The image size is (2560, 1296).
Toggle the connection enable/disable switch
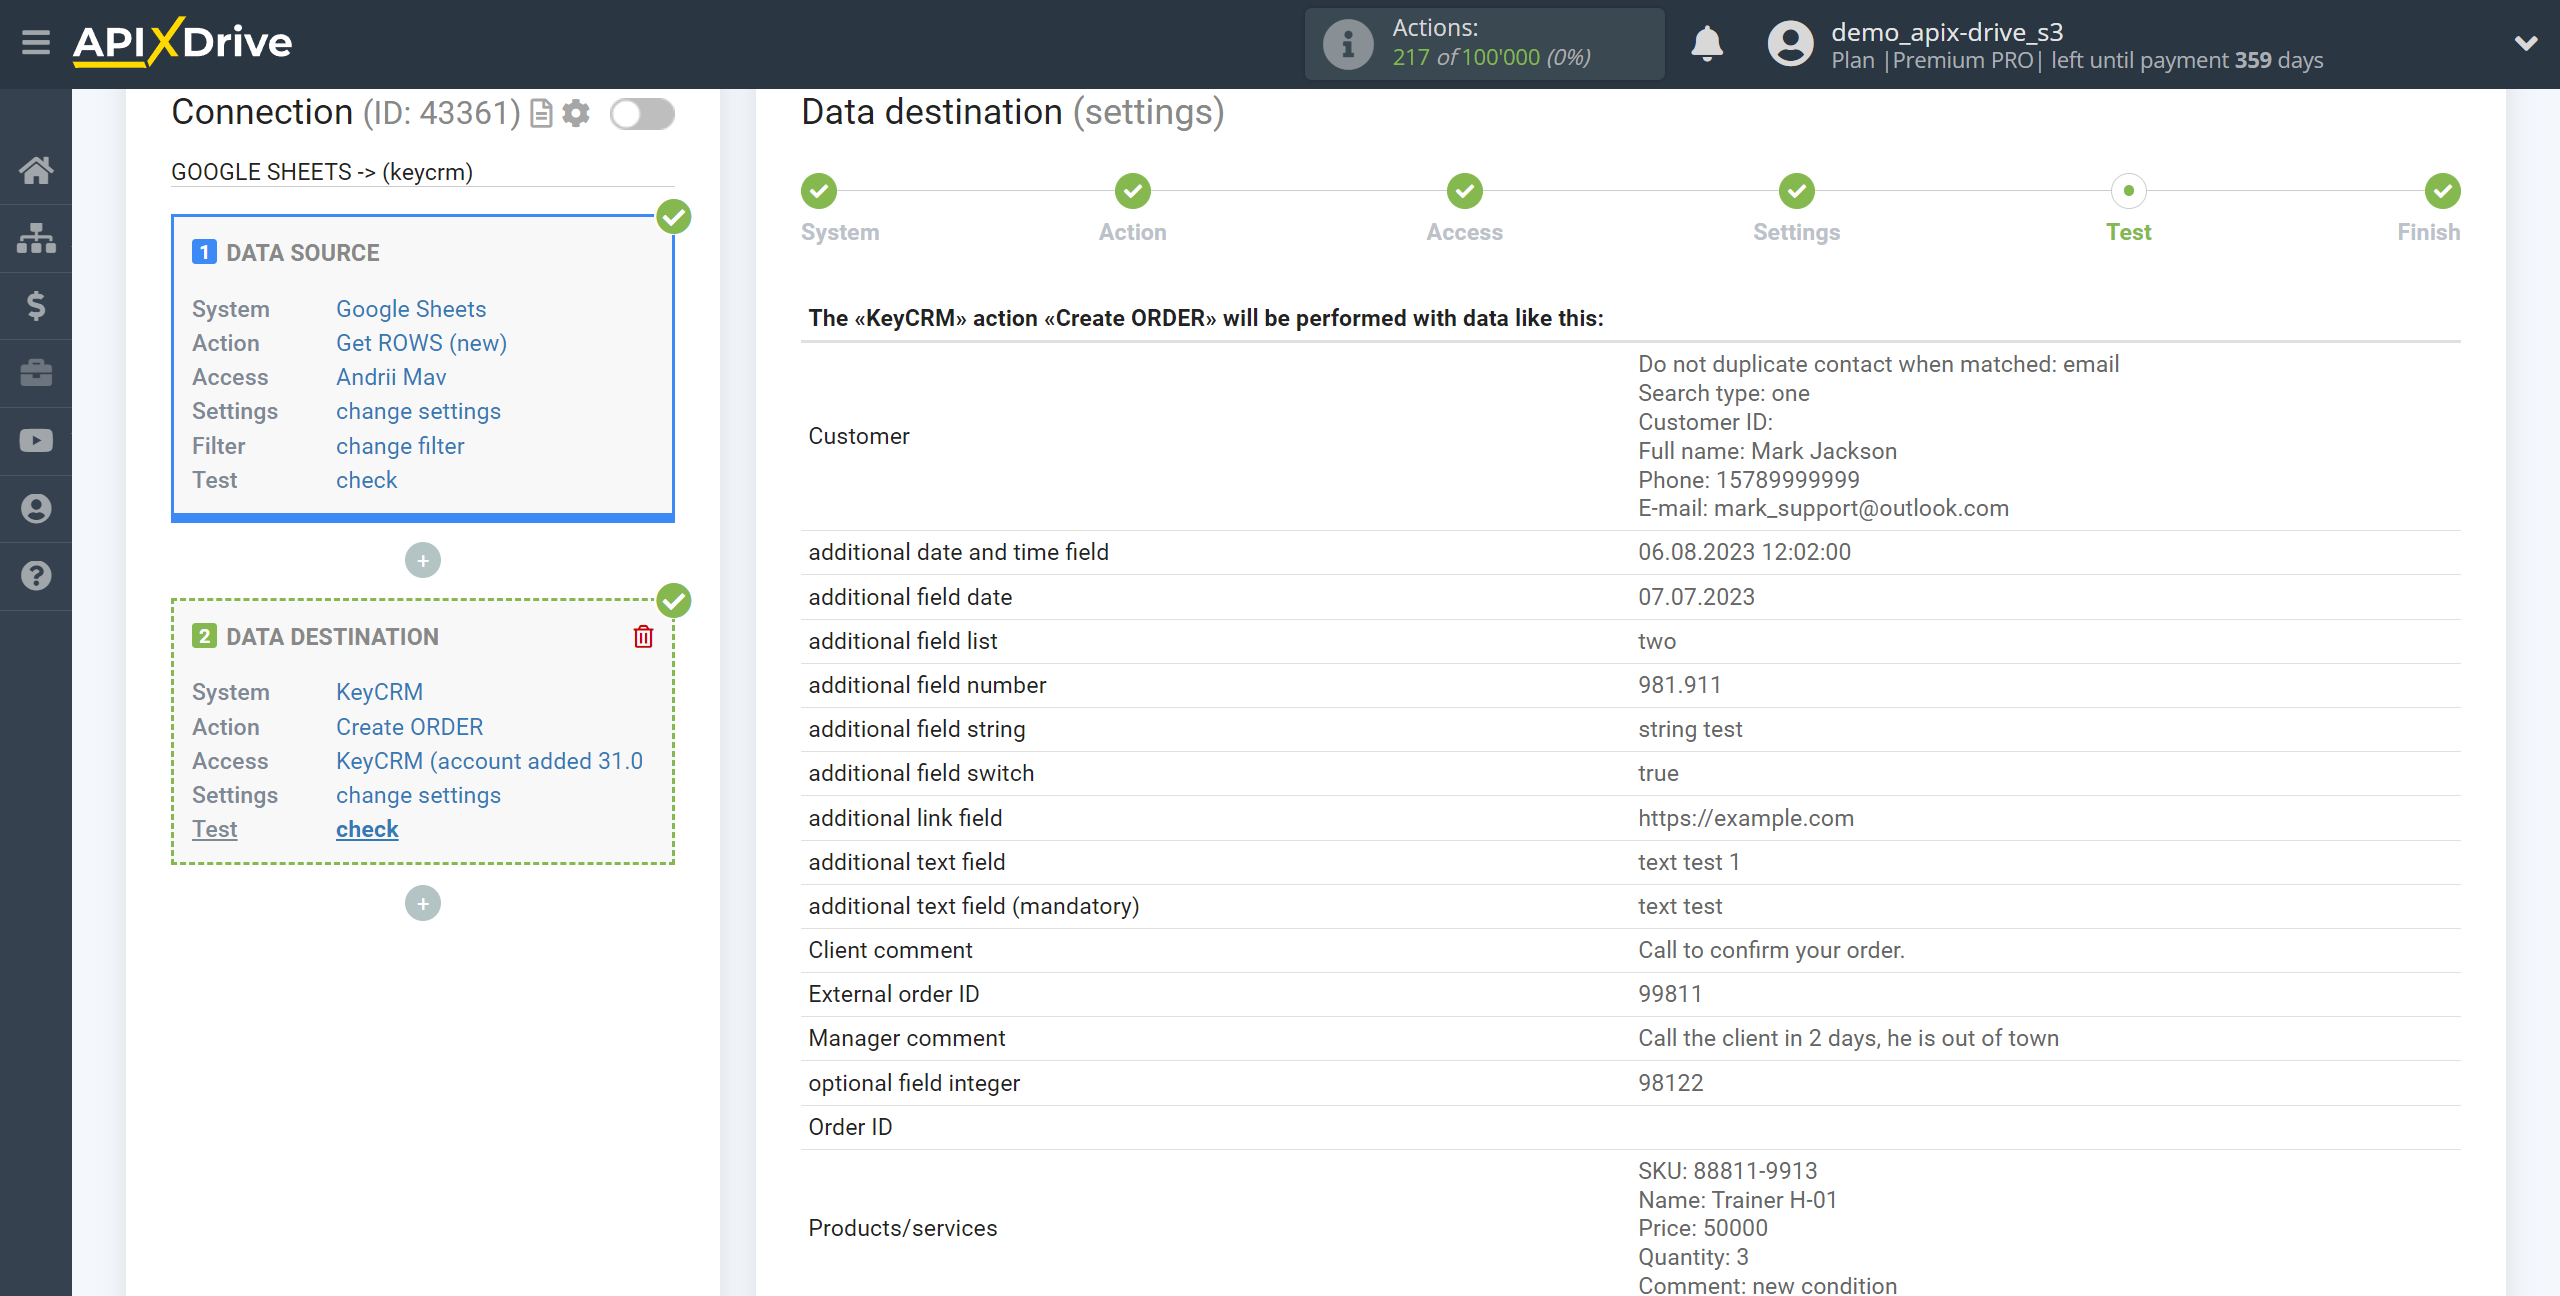[x=645, y=112]
